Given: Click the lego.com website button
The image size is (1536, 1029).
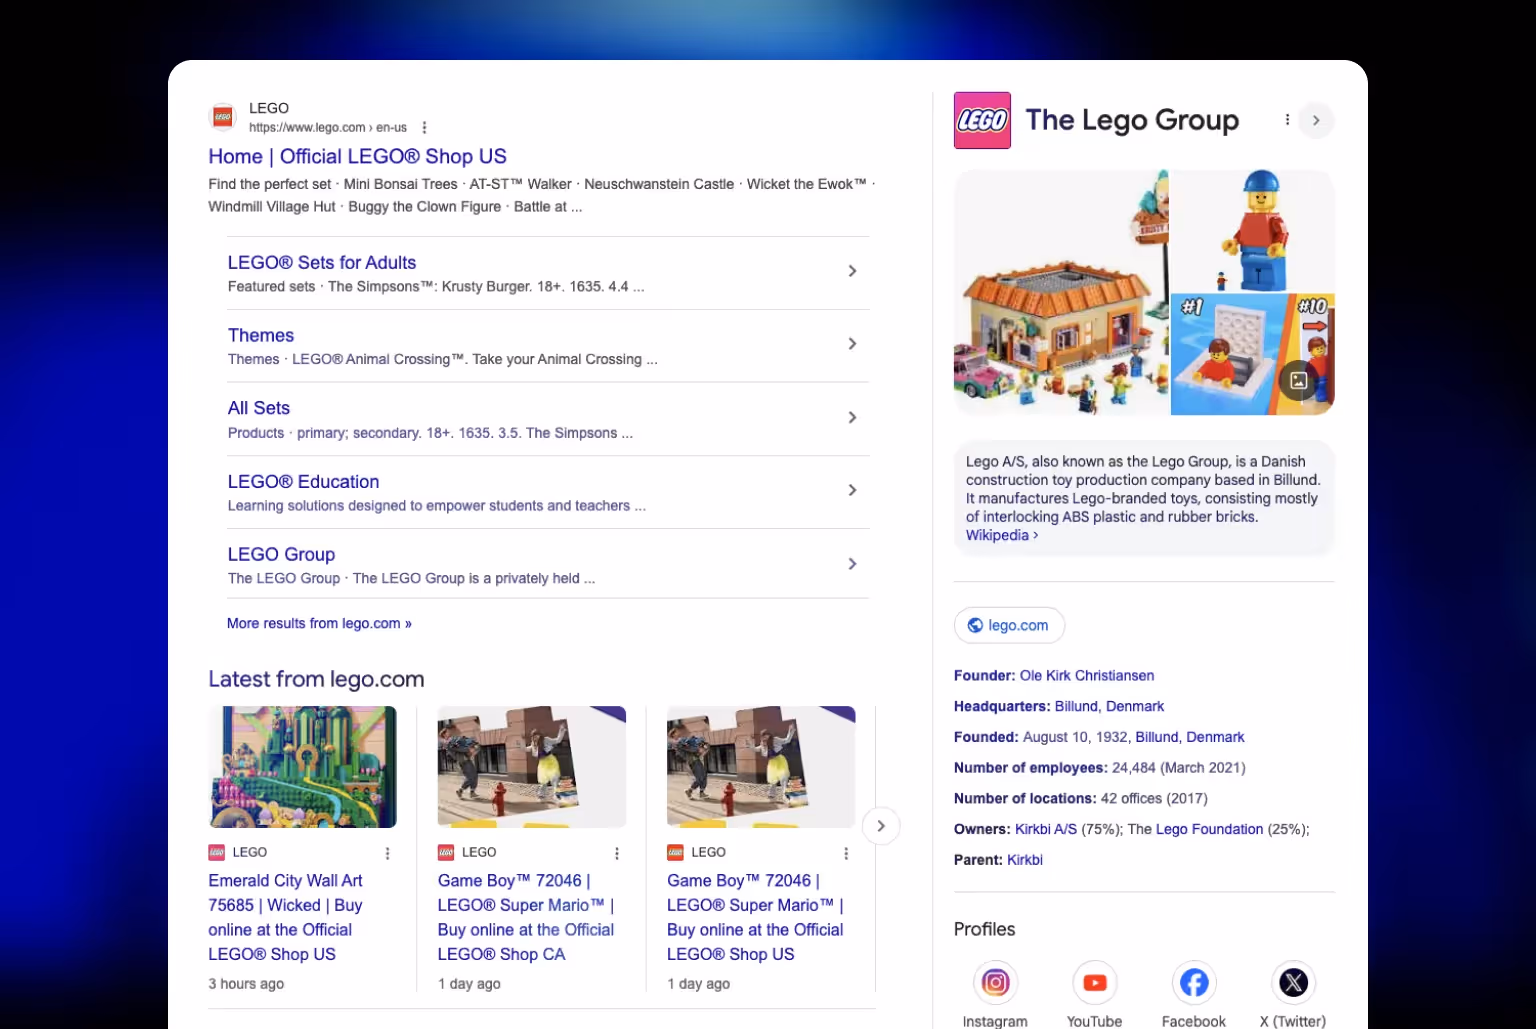Looking at the screenshot, I should point(1009,625).
